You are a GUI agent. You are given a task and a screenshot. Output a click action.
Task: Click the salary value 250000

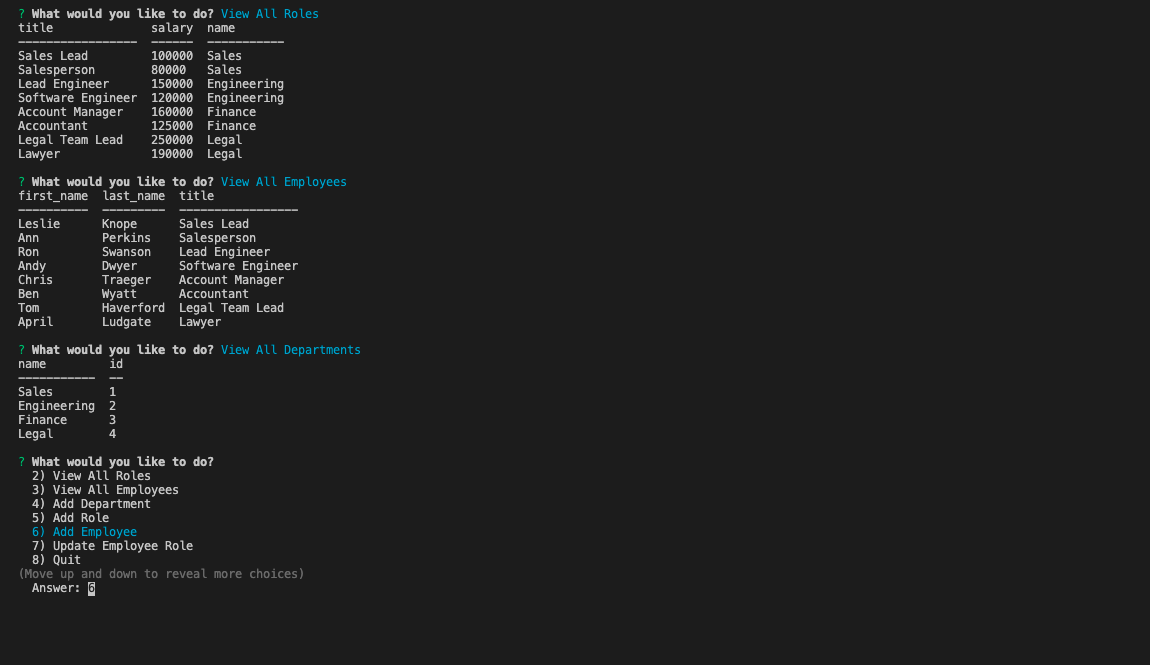point(172,139)
